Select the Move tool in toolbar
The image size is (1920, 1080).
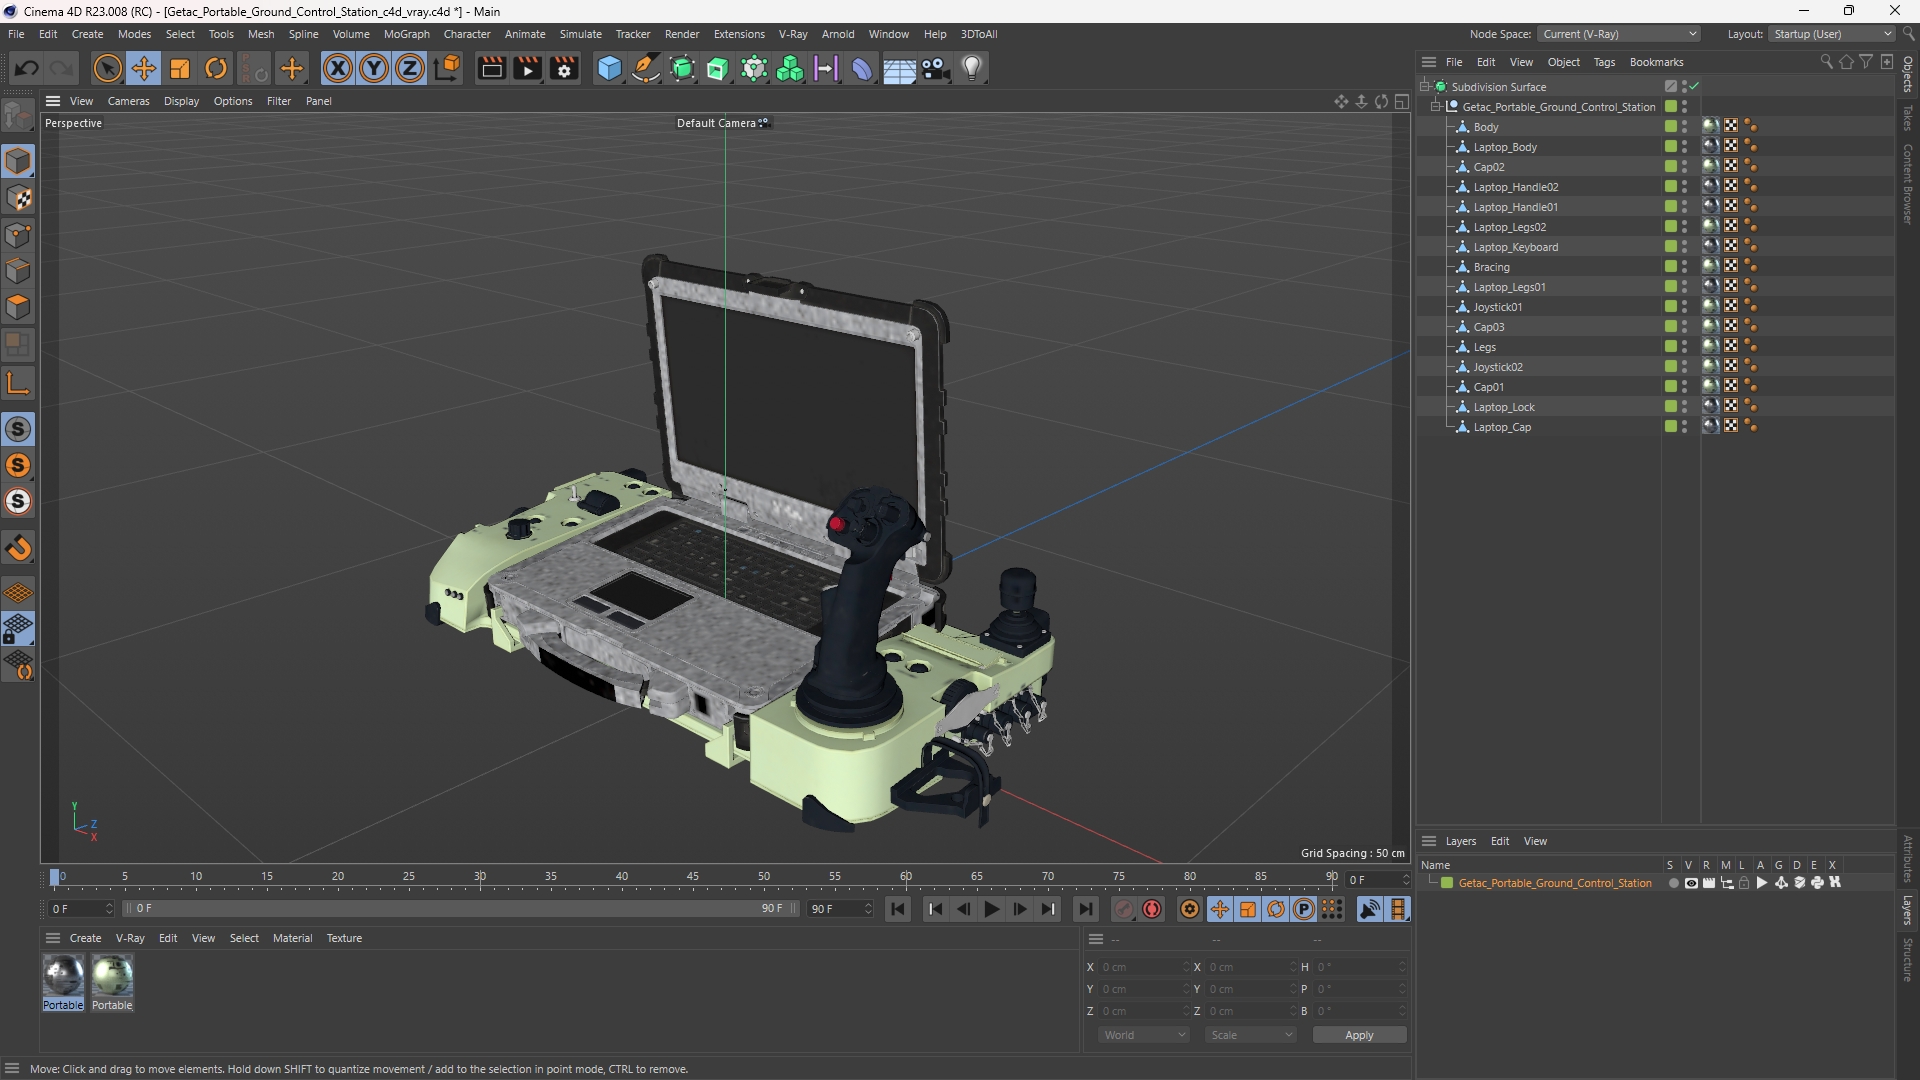point(144,68)
